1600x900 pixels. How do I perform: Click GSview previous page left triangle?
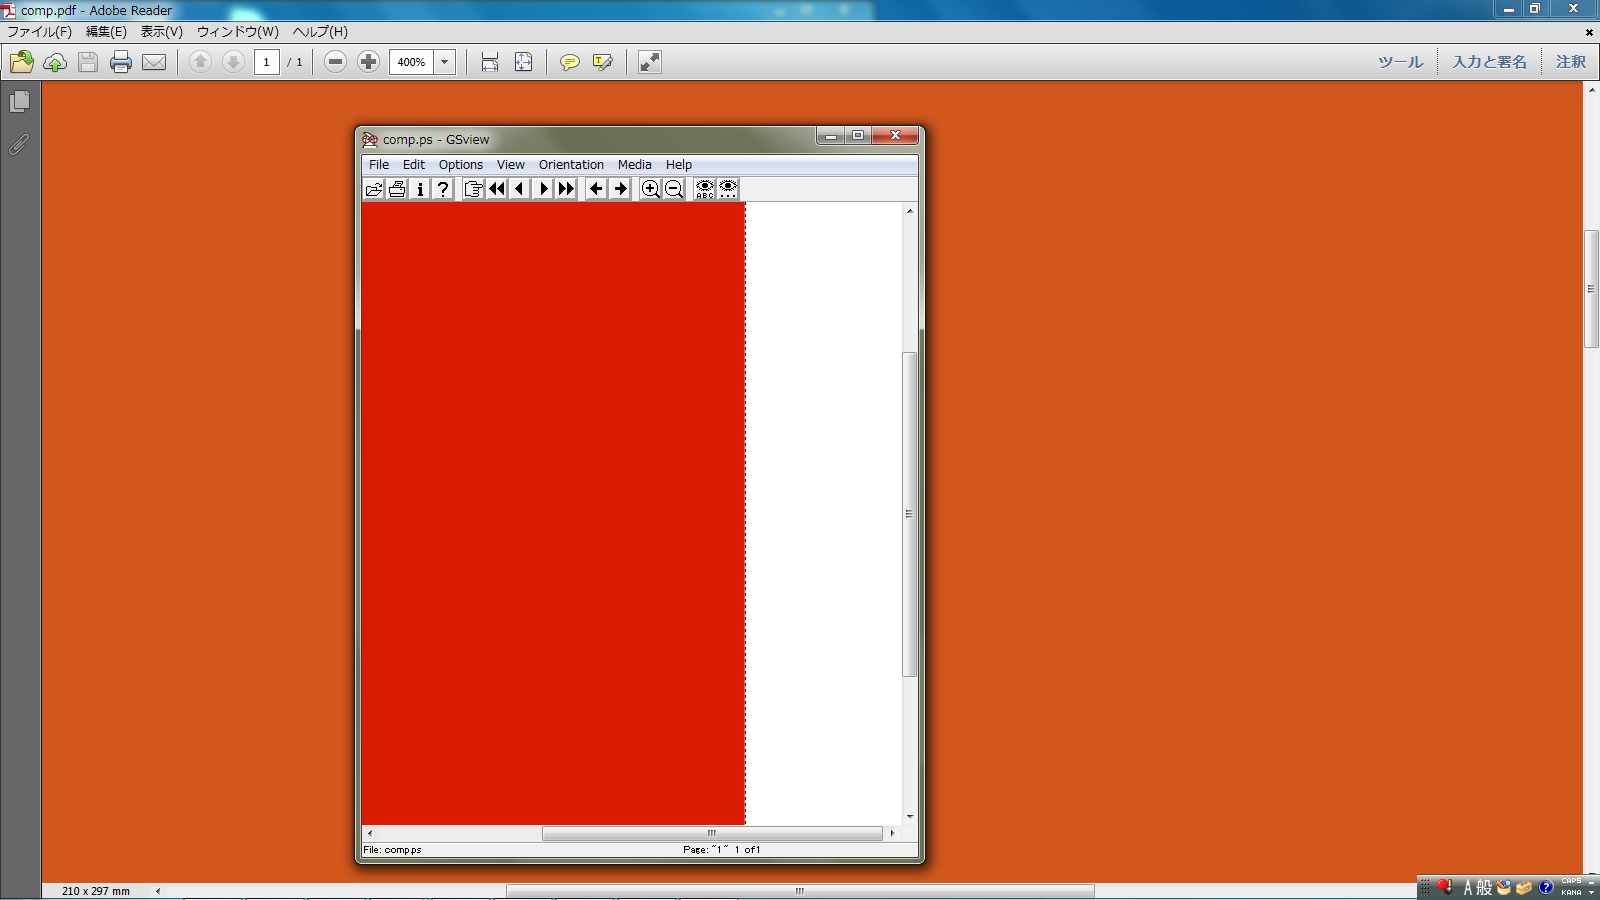click(520, 189)
